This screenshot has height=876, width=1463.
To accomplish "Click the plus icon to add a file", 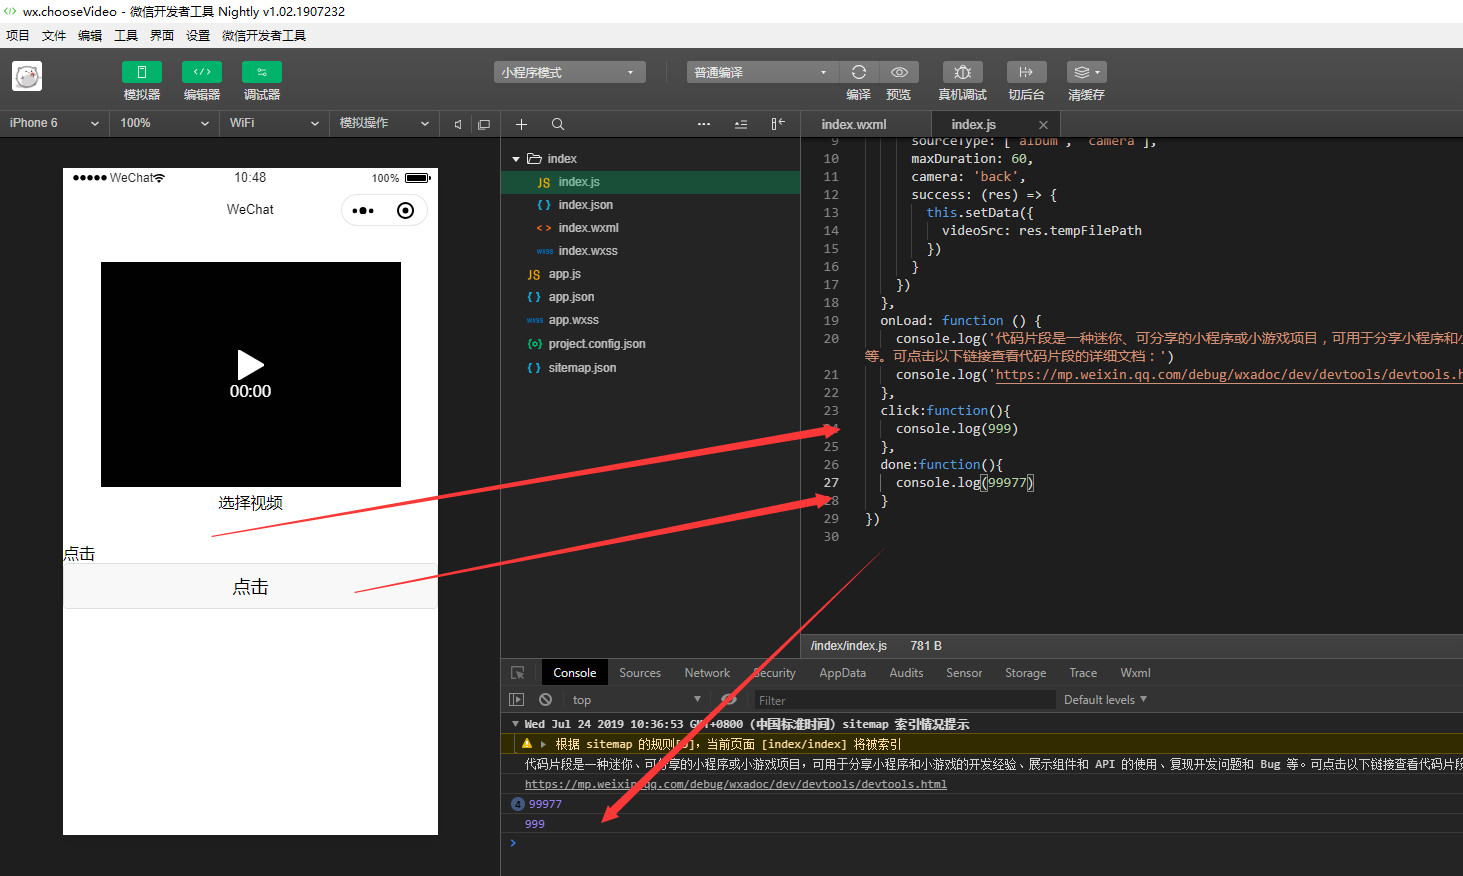I will [x=521, y=124].
